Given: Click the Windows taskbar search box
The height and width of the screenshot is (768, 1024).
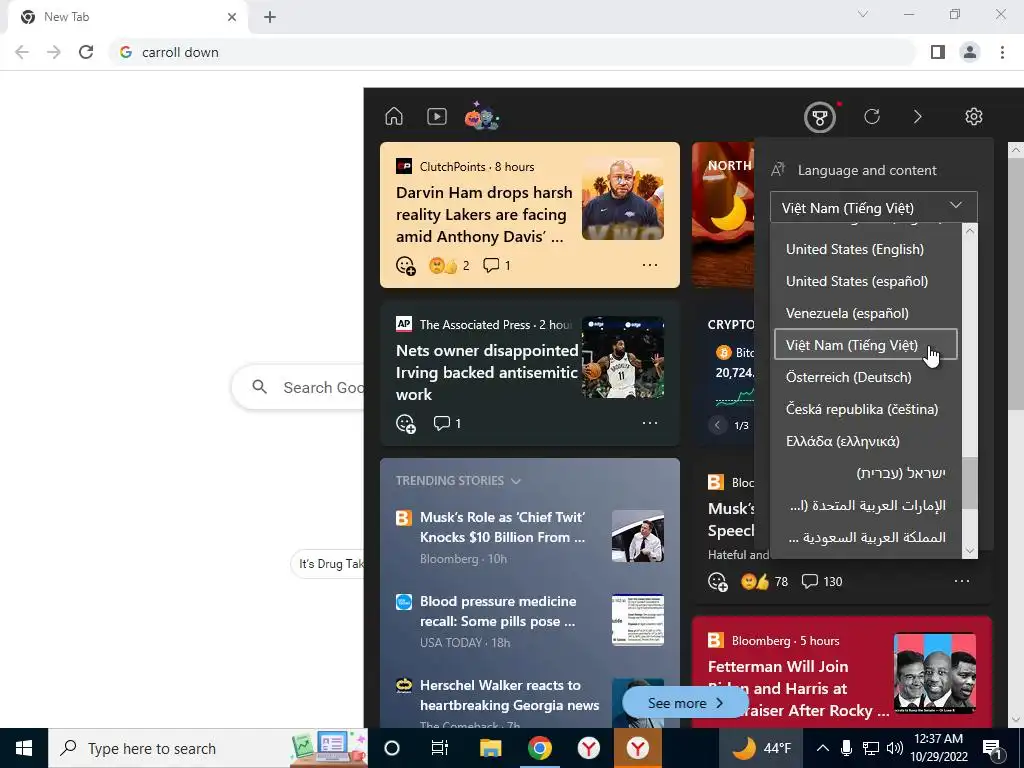Looking at the screenshot, I should 208,748.
